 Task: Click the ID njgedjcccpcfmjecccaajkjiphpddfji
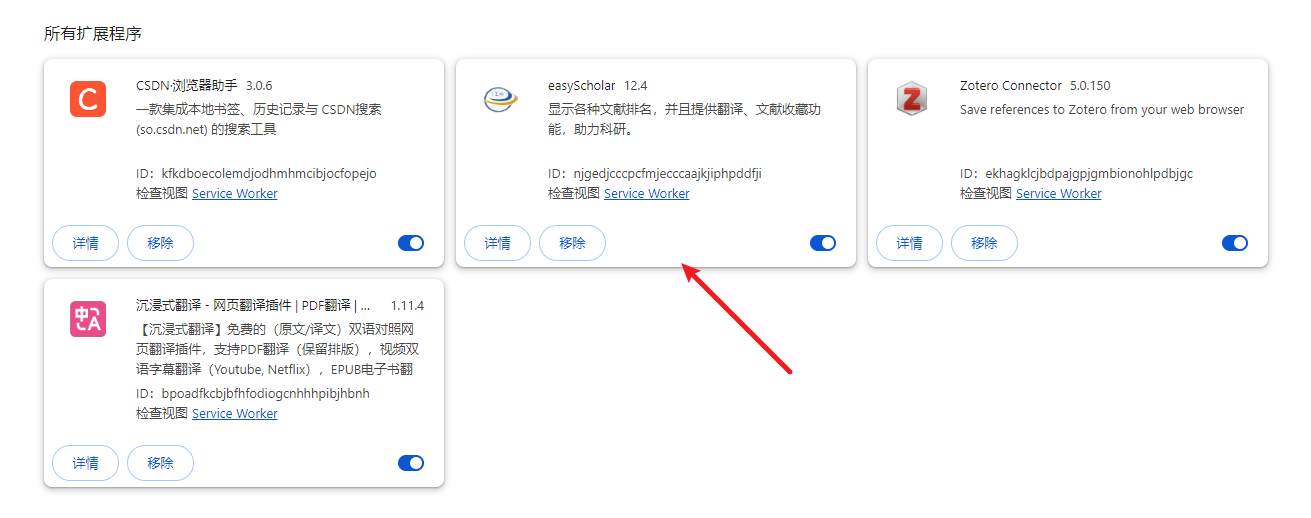pyautogui.click(x=668, y=174)
